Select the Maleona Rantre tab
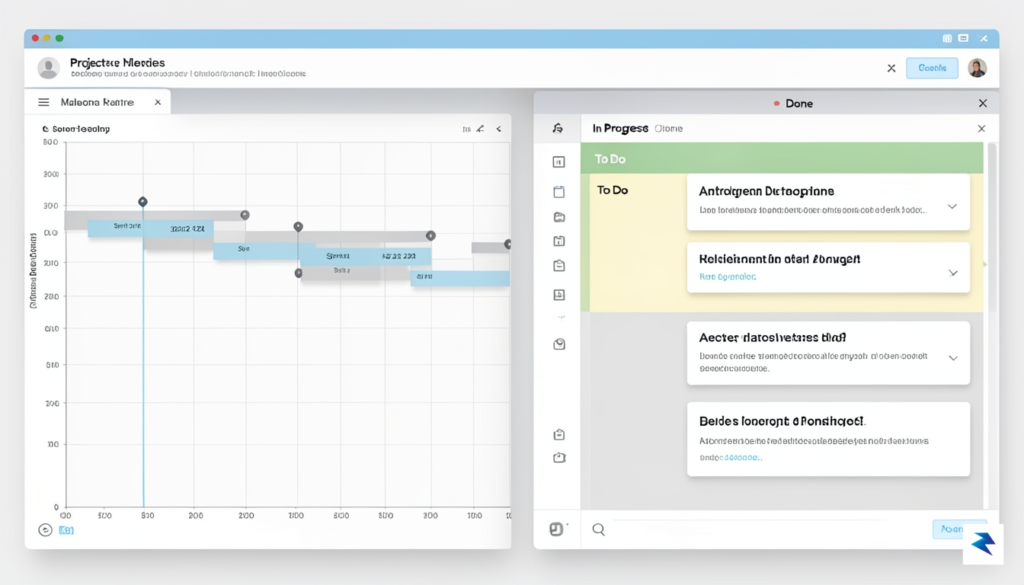The image size is (1024, 585). tap(97, 103)
